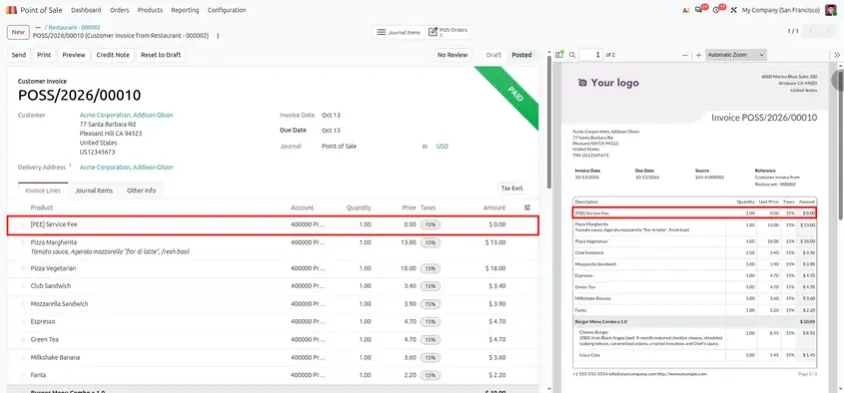Open the Delivery Address Acme Corporation link

click(x=126, y=167)
